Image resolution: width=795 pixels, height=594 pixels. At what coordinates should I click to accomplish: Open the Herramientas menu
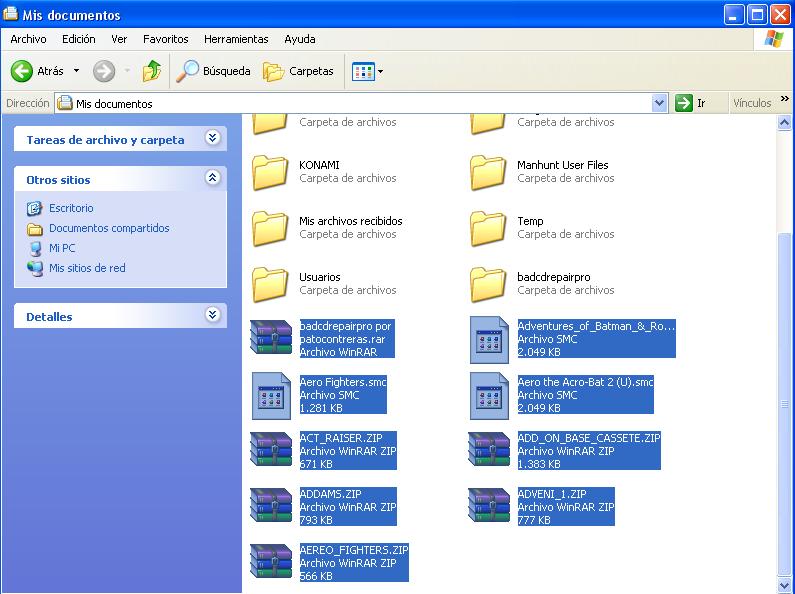pos(236,39)
